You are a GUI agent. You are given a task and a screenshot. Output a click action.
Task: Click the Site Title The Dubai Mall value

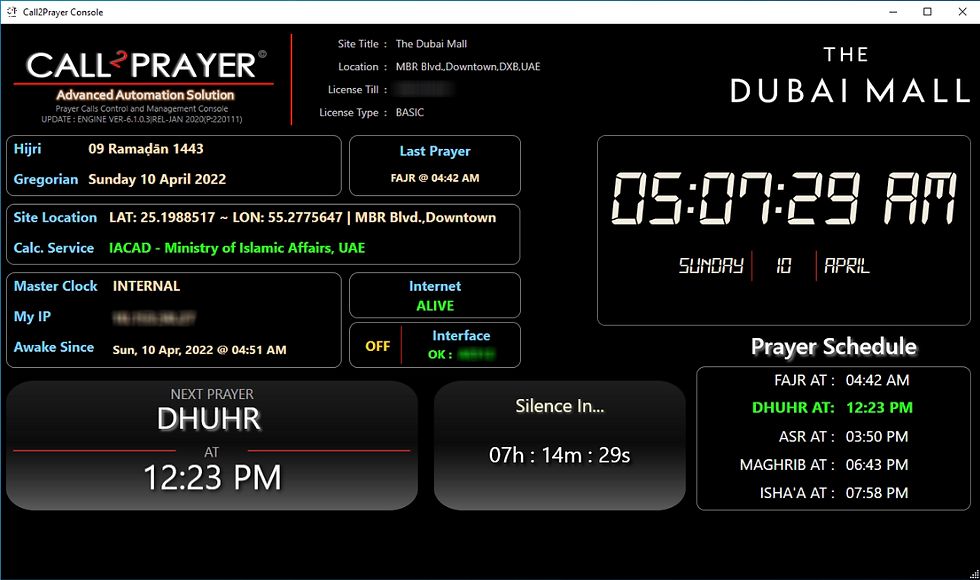click(x=431, y=44)
